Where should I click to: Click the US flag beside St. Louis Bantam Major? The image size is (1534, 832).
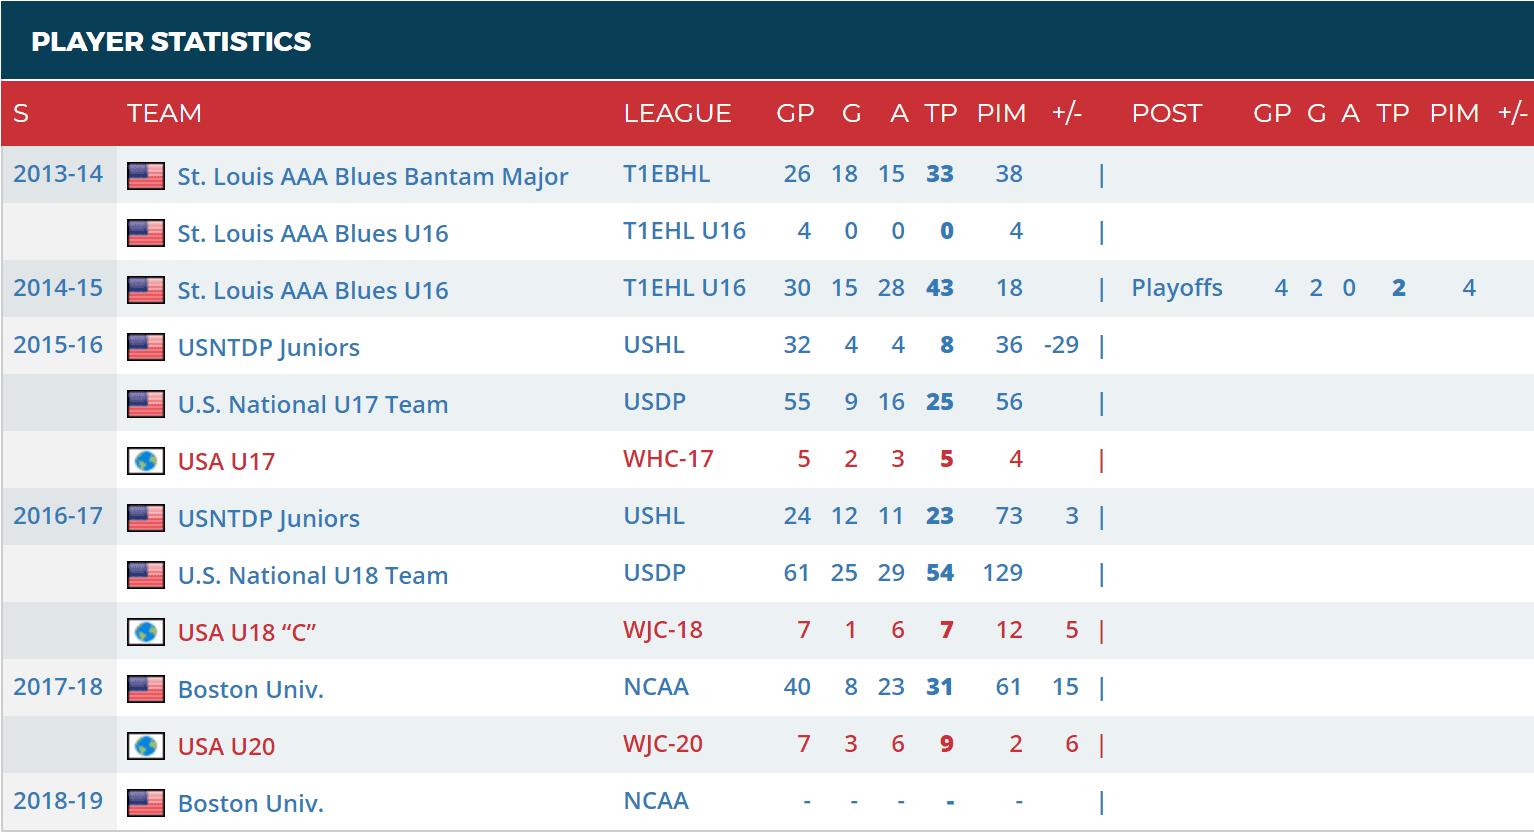(146, 176)
